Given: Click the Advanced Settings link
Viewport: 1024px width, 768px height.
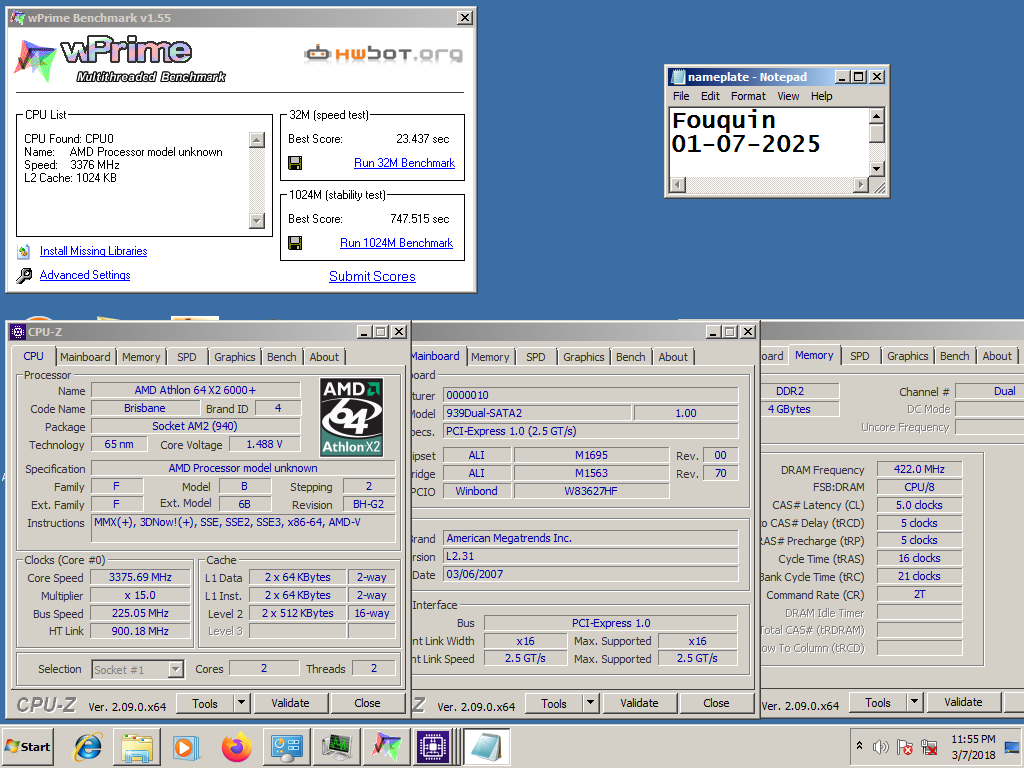Looking at the screenshot, I should coord(85,275).
